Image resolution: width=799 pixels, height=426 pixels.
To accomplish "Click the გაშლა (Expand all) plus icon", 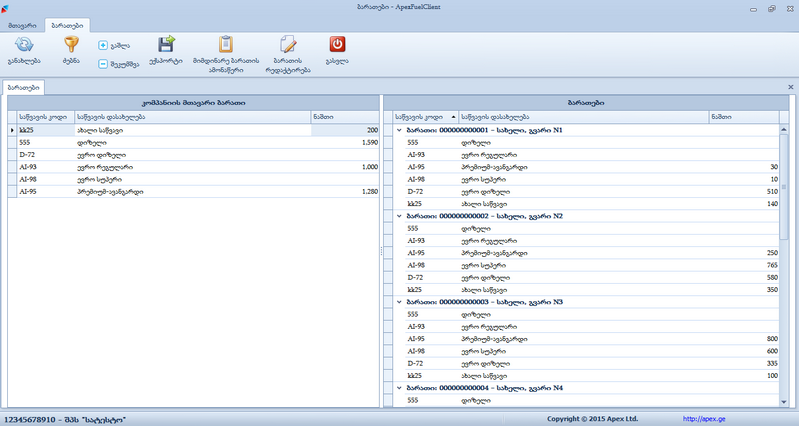I will coord(103,45).
